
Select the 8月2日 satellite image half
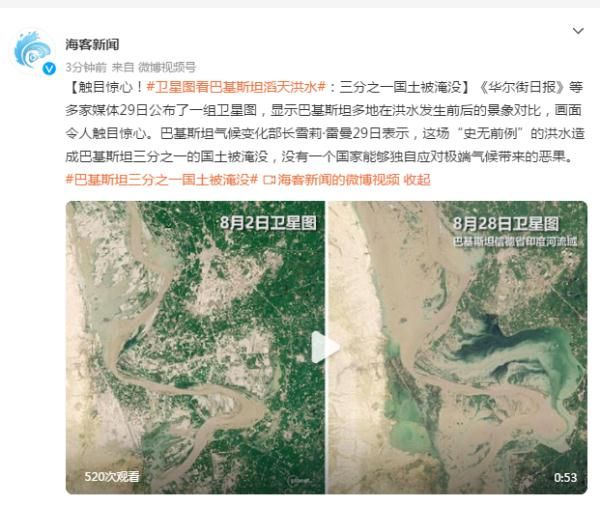tap(195, 347)
